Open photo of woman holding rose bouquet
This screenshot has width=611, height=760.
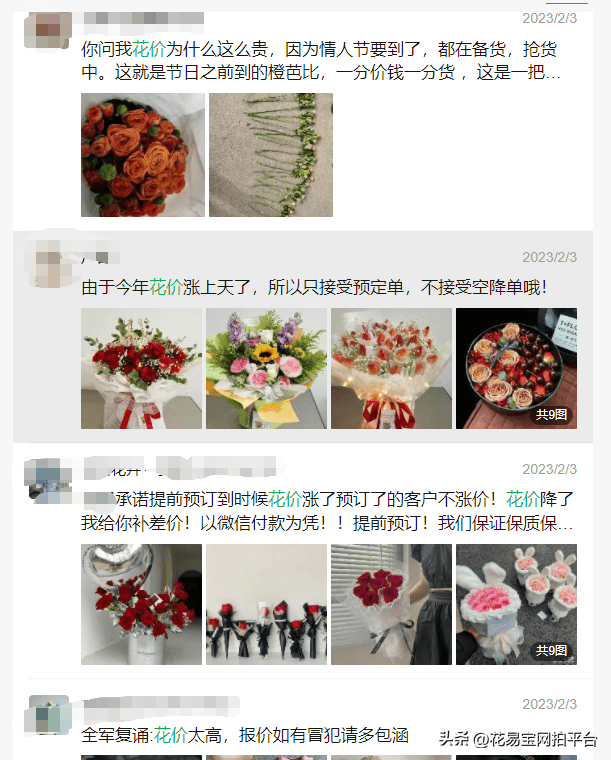point(392,604)
